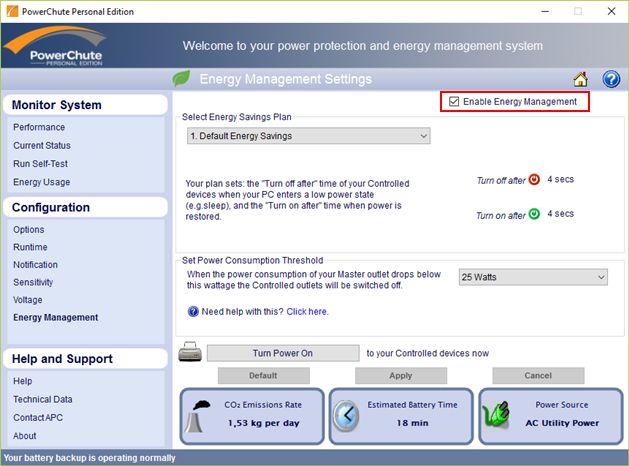Image resolution: width=629 pixels, height=466 pixels.
Task: Open the About page
Action: click(x=24, y=436)
